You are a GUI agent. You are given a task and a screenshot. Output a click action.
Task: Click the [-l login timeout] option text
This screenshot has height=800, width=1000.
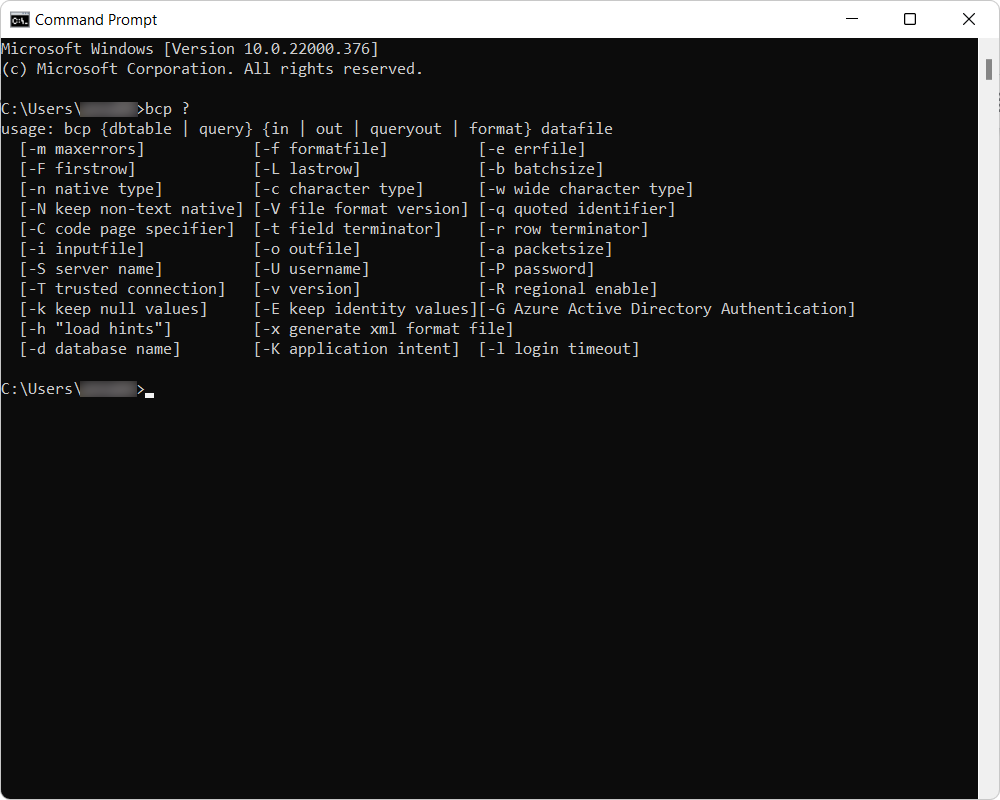coord(558,348)
